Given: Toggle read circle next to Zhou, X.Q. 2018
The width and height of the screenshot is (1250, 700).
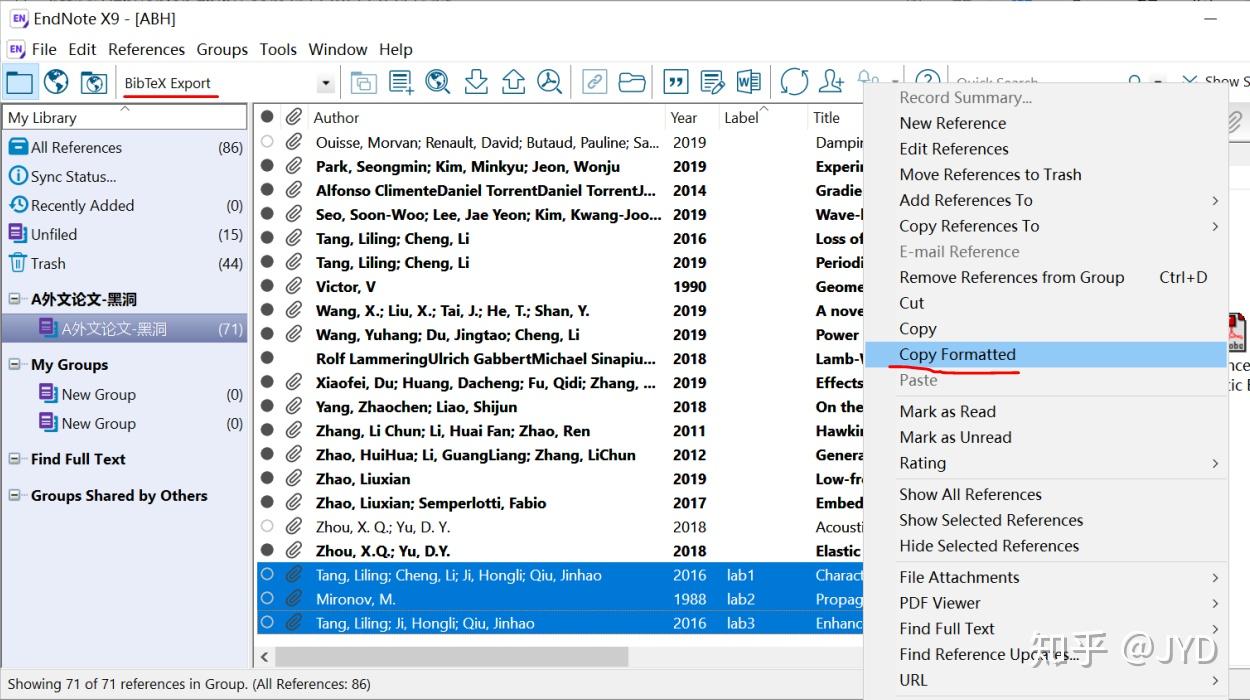Looking at the screenshot, I should click(x=268, y=551).
